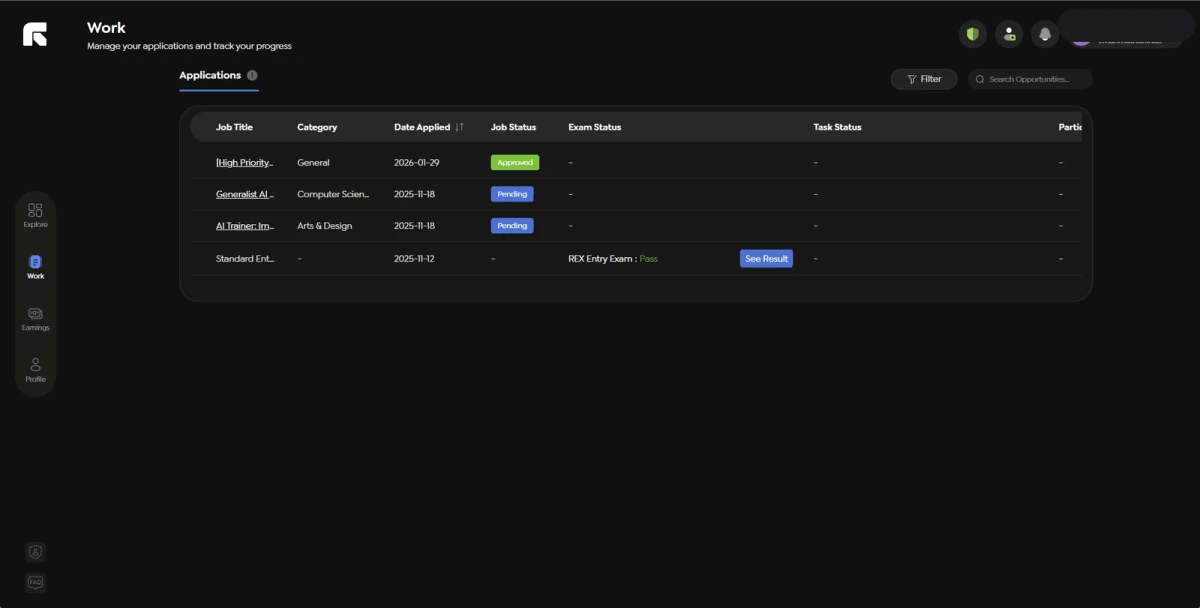Click the Standard Ent... job title

pyautogui.click(x=245, y=258)
